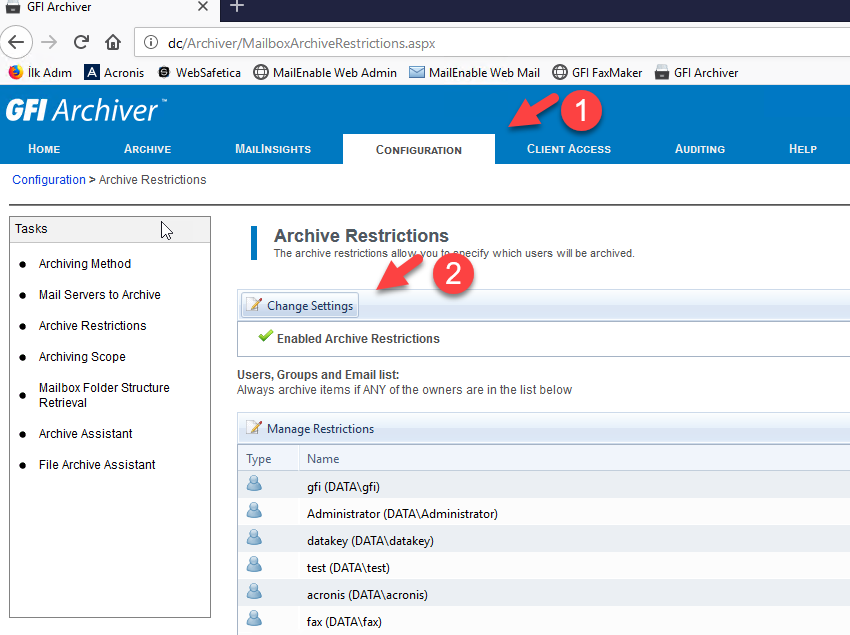Open a new browser tab with plus
This screenshot has width=850, height=635.
[237, 7]
